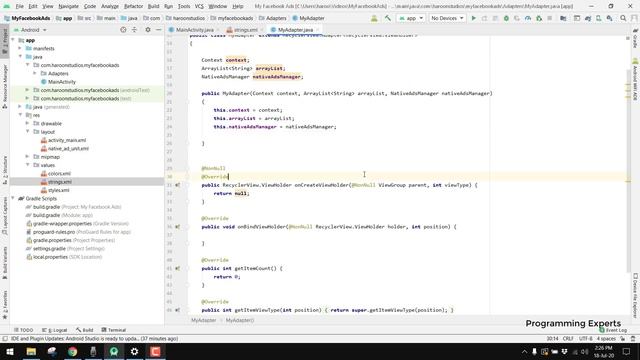Viewport: 640px width, 360px height.
Task: Click the Debug app bug icon
Action: point(506,18)
